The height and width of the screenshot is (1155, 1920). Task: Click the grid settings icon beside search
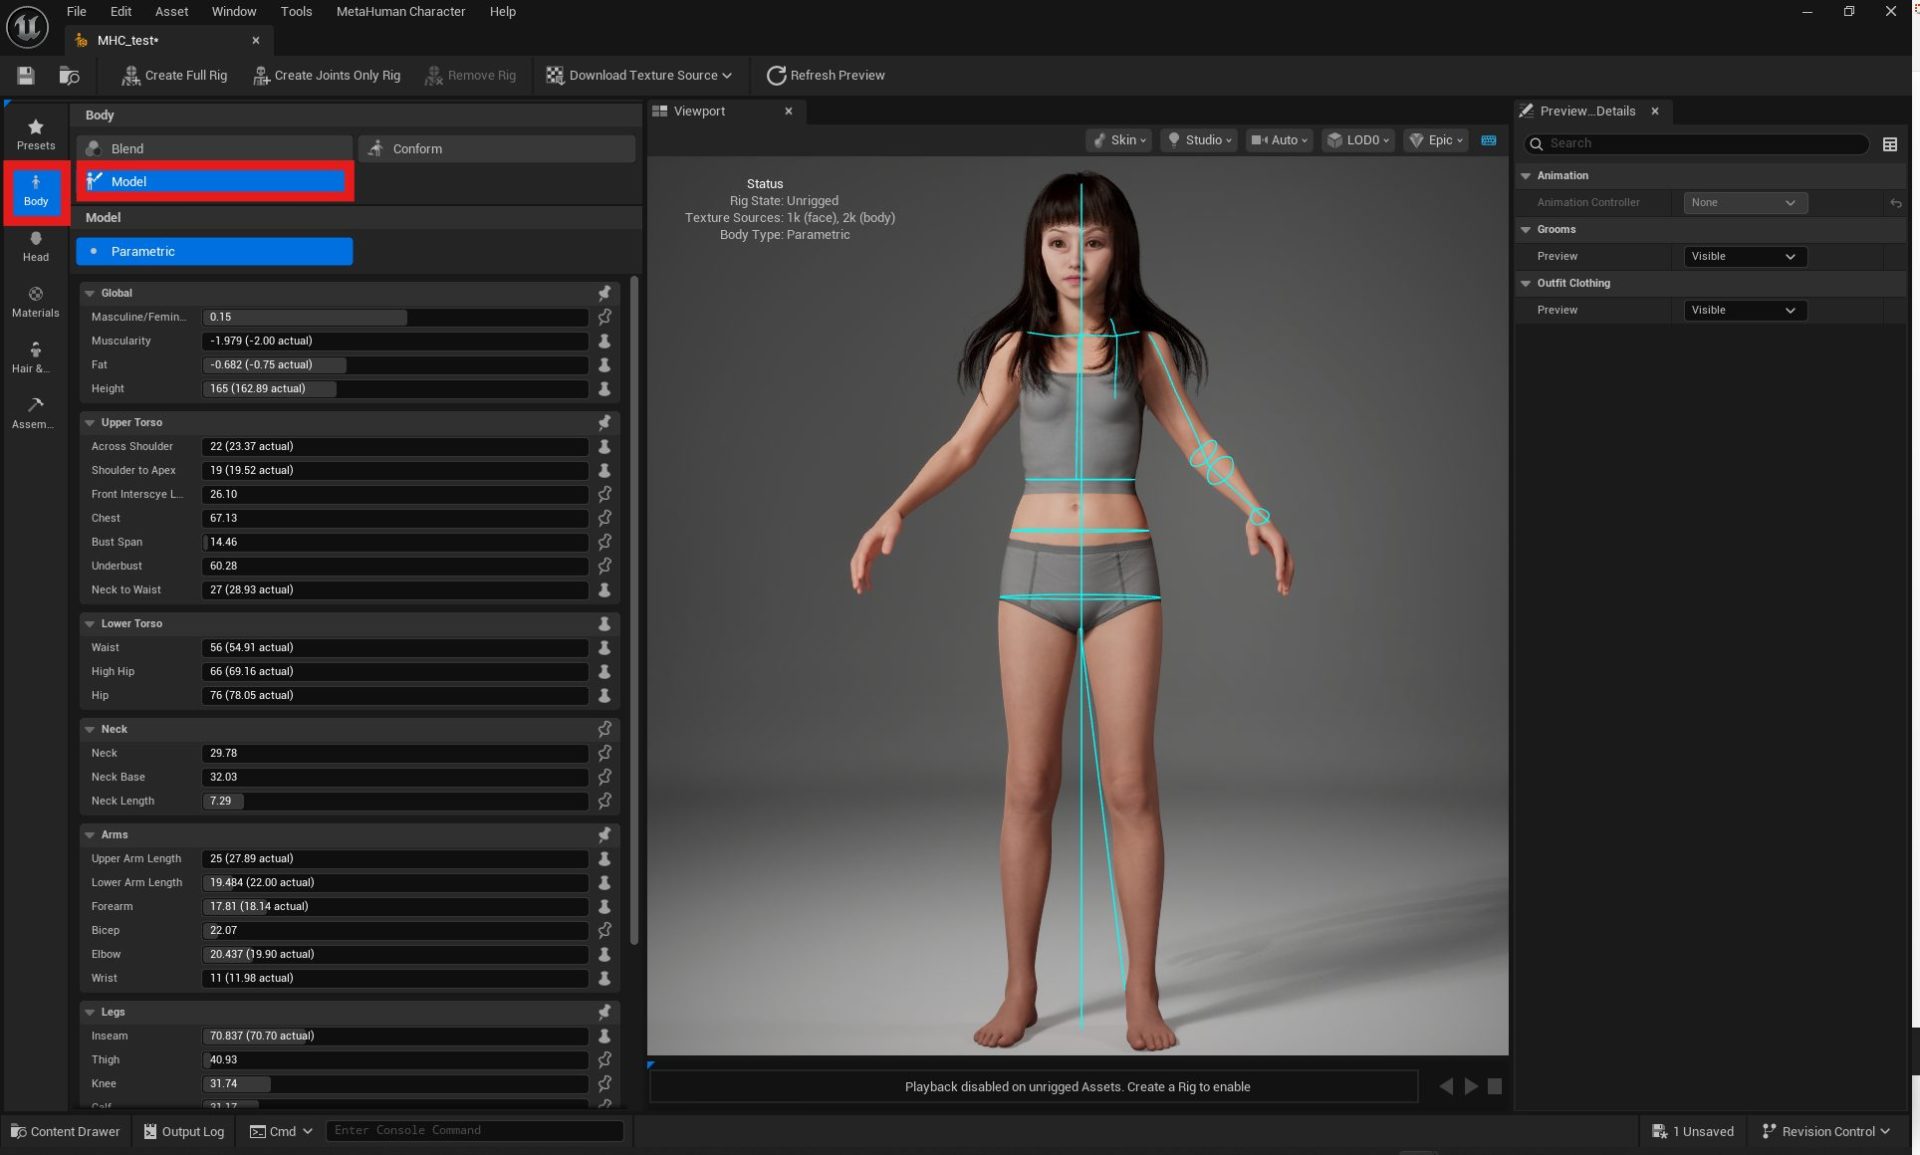[x=1890, y=144]
